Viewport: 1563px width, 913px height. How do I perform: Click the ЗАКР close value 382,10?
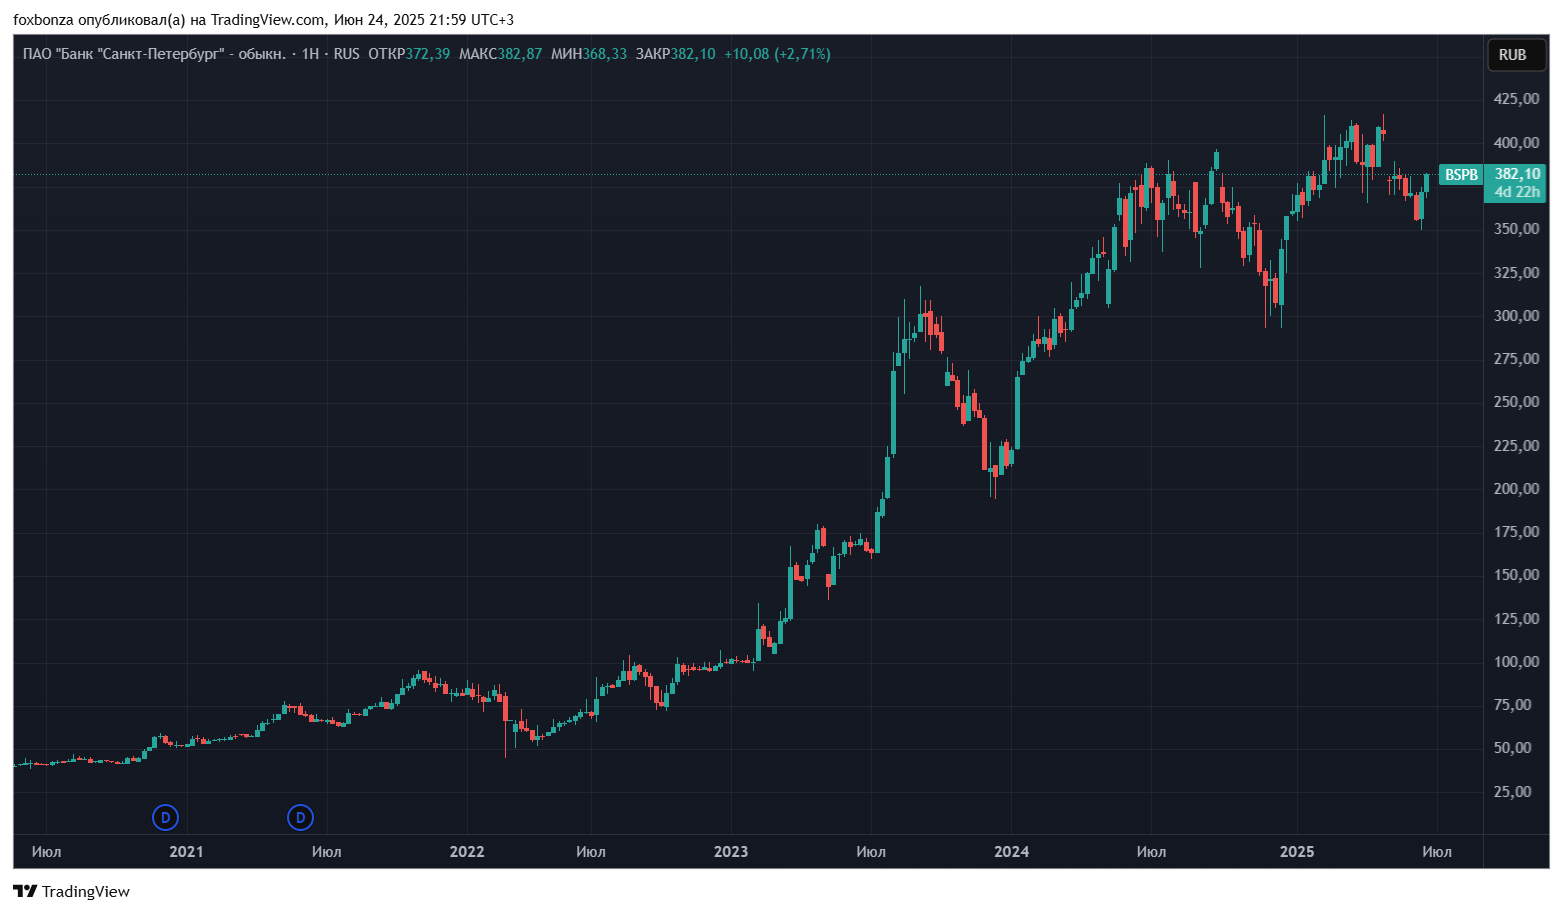click(693, 54)
